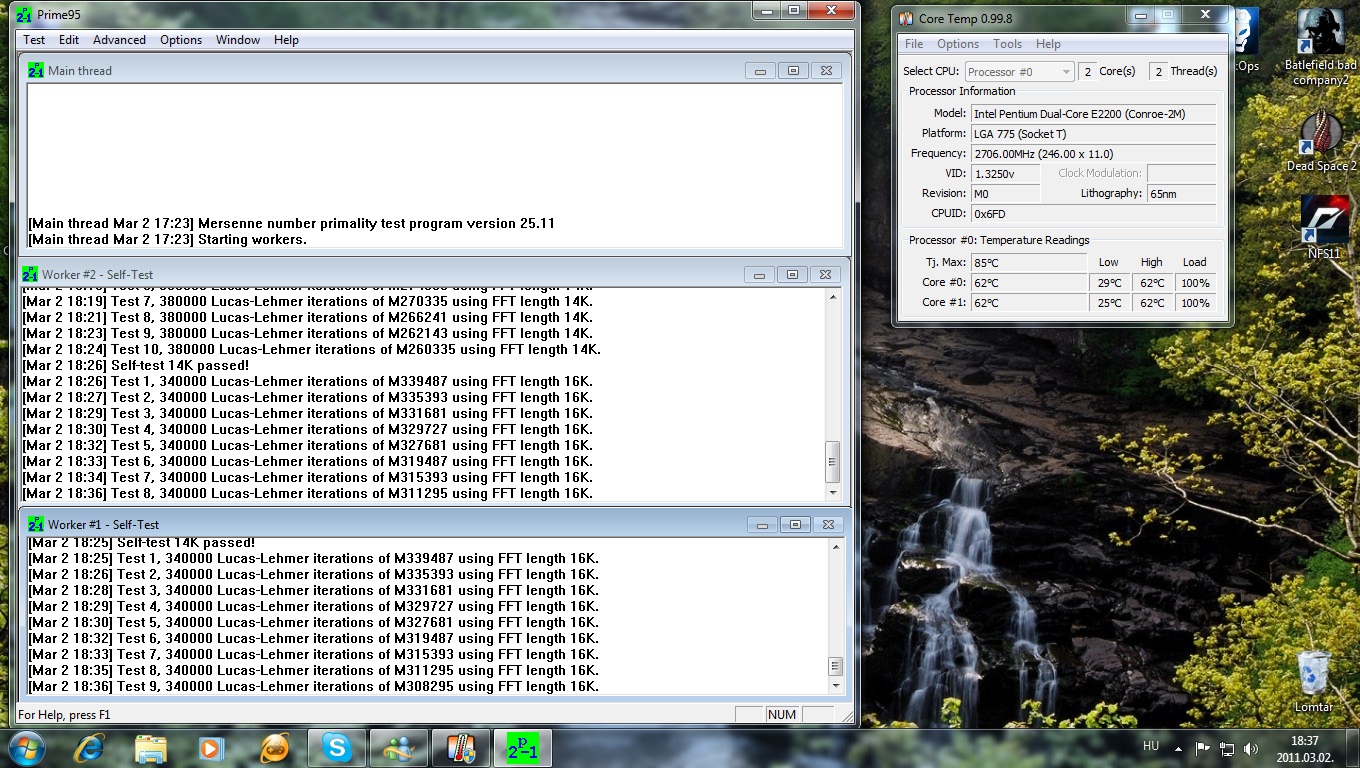Maximize the Worker #2 child window
Viewport: 1360px width, 768px height.
point(792,274)
